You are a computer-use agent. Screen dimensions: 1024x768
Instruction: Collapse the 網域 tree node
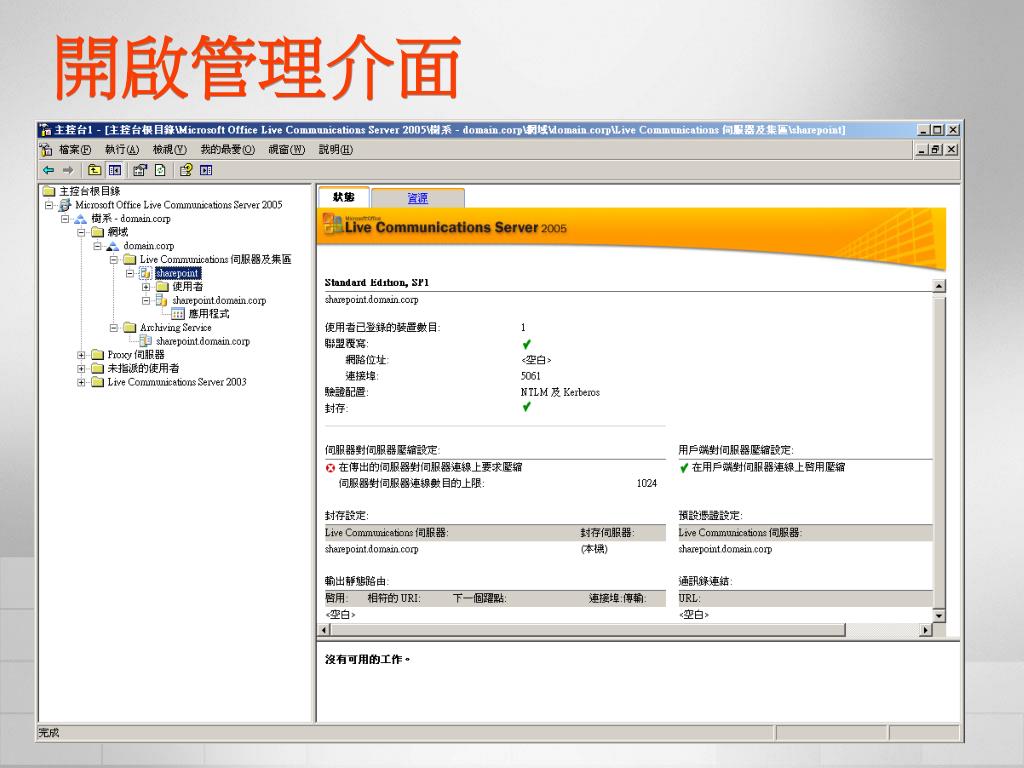(82, 232)
